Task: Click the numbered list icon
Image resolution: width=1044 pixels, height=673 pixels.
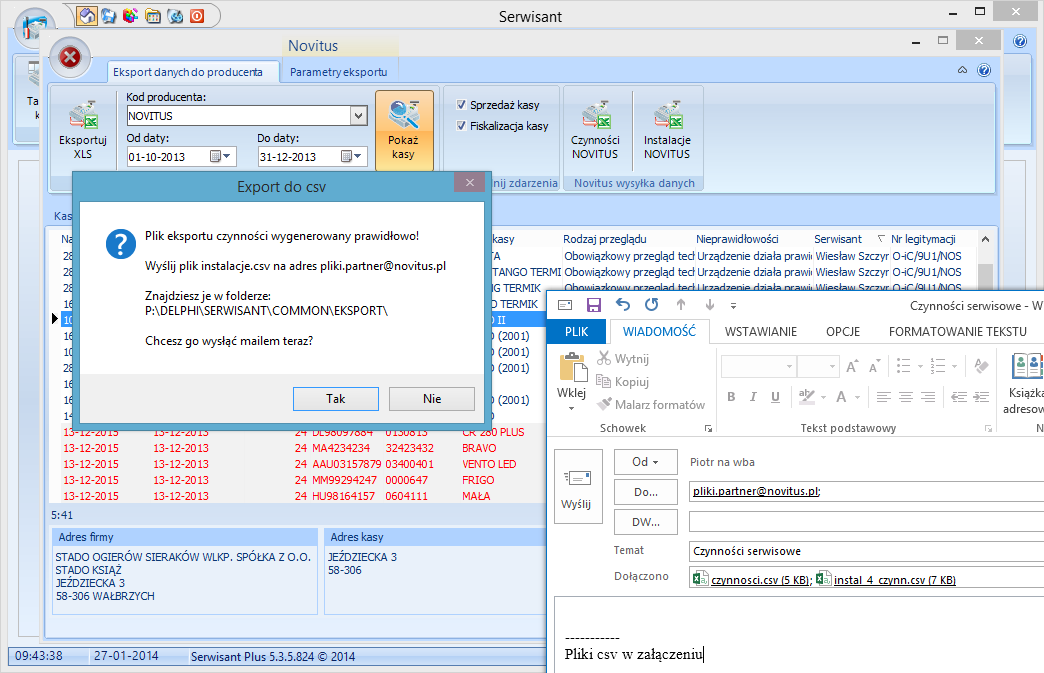Action: click(x=938, y=366)
